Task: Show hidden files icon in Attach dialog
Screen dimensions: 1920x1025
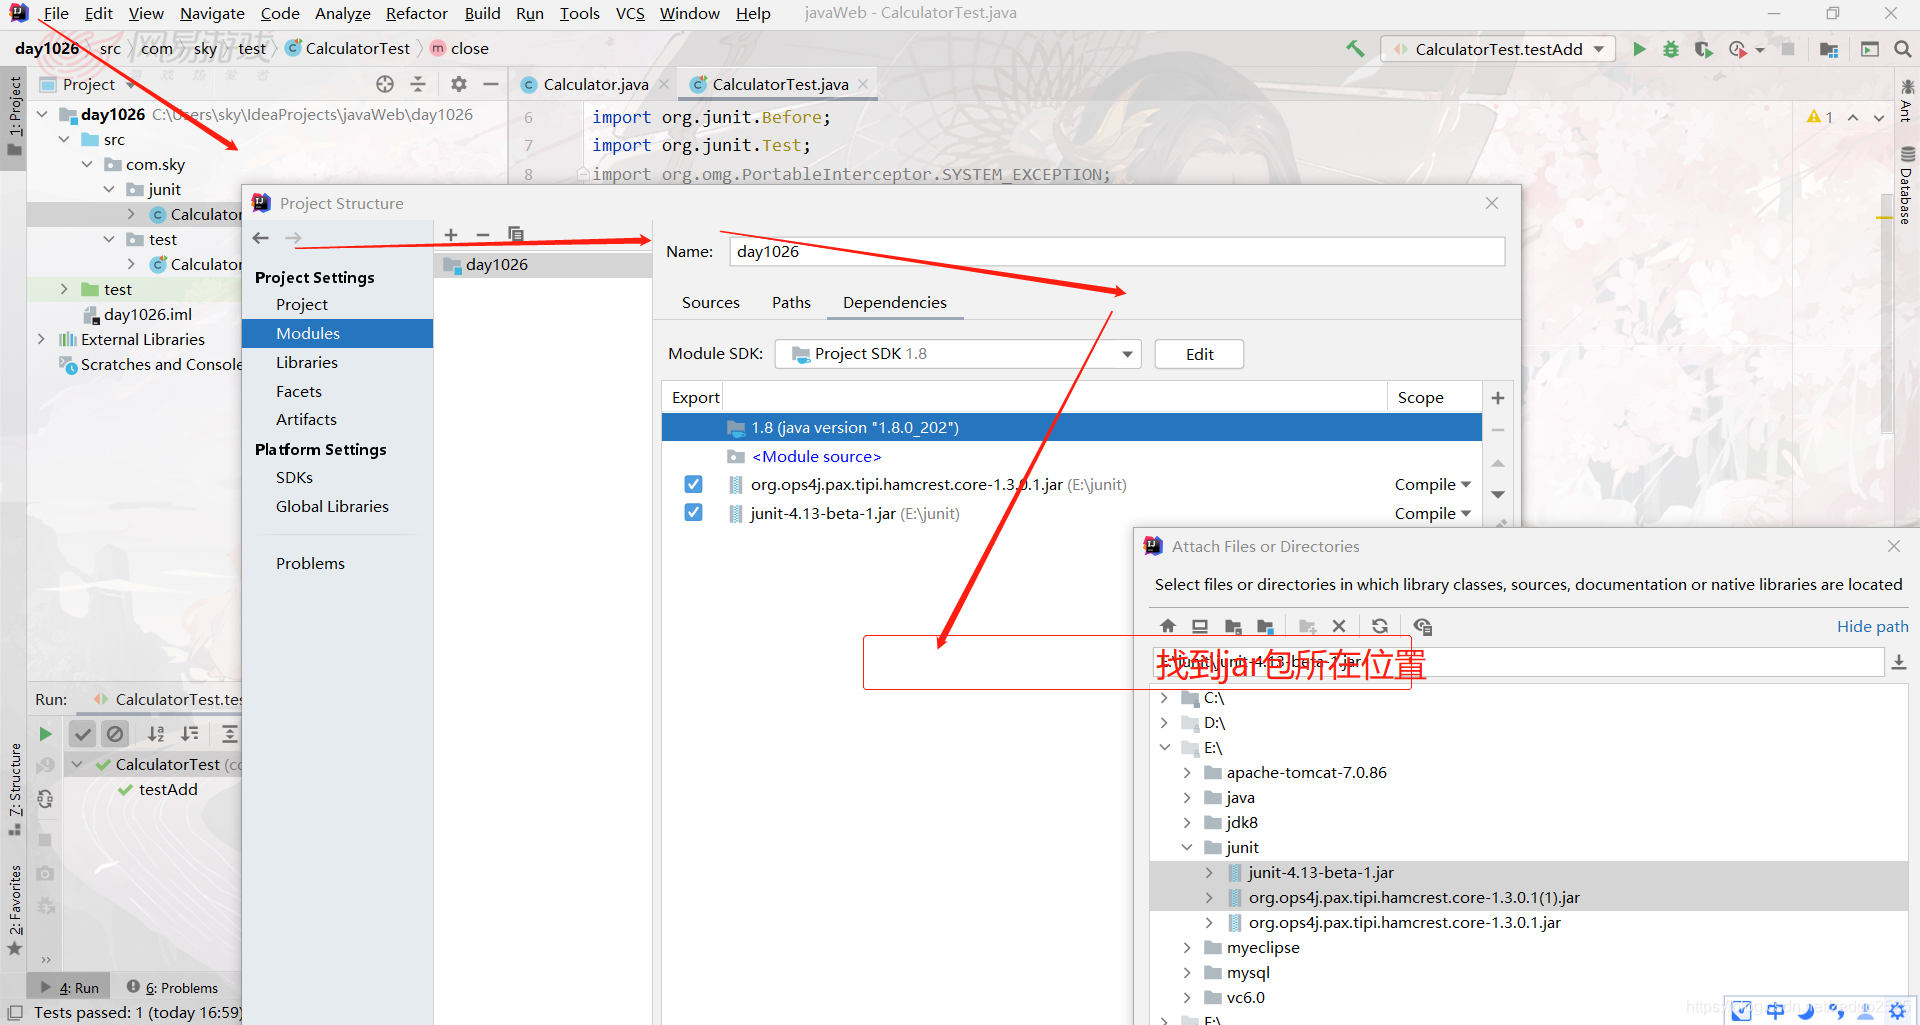Action: [x=1423, y=626]
